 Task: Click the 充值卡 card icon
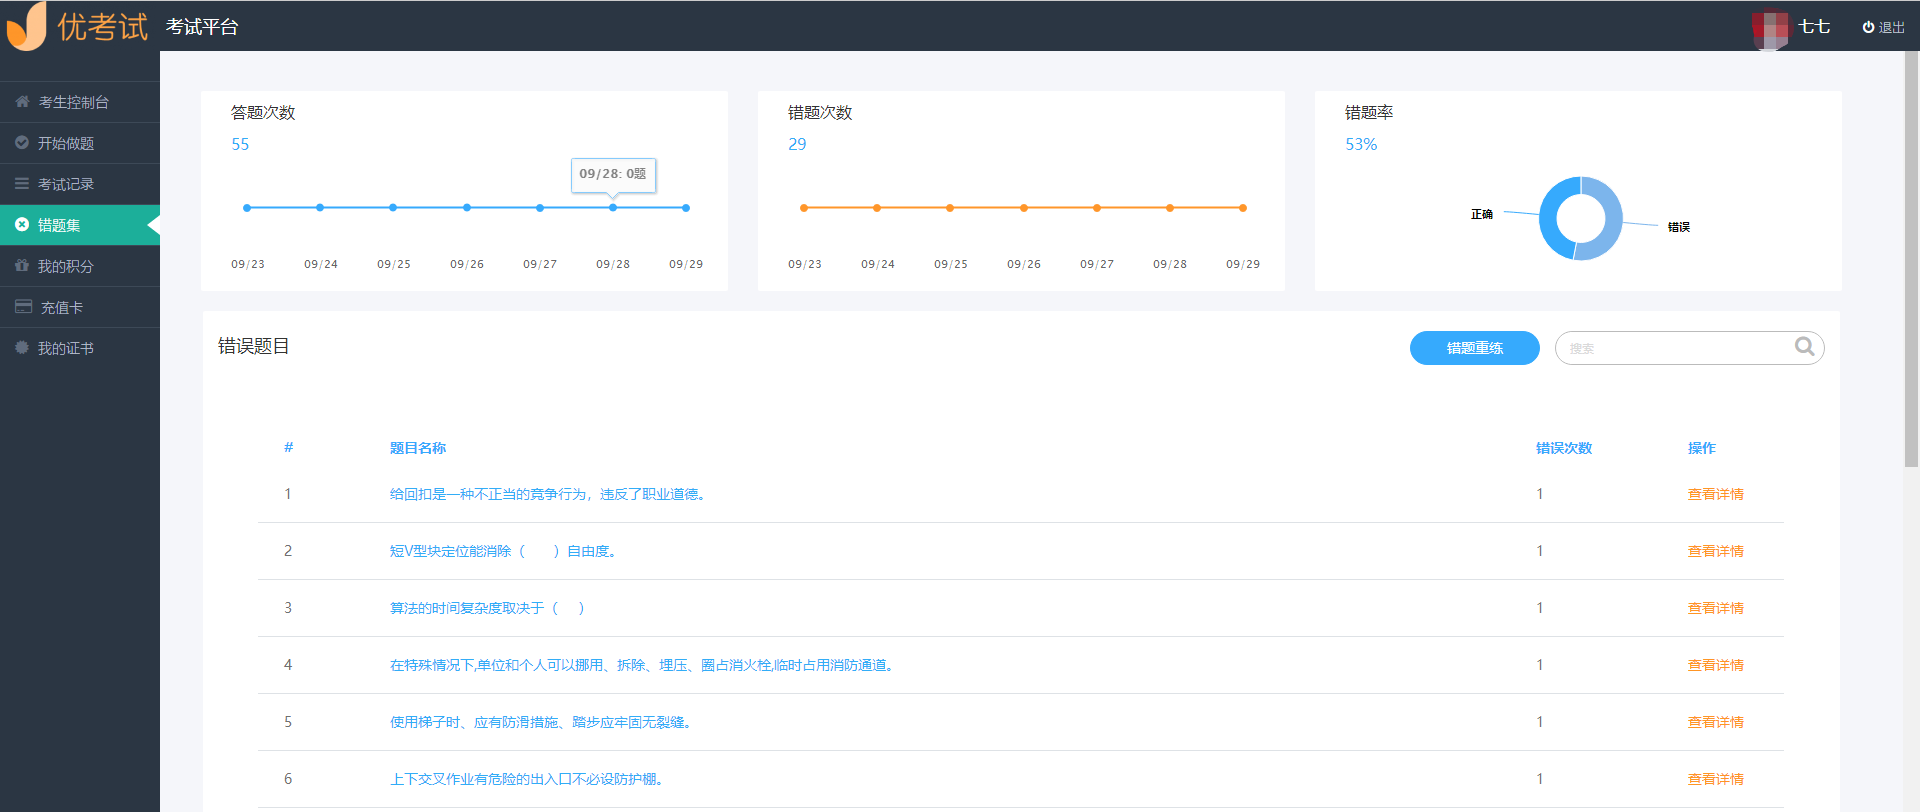coord(23,307)
